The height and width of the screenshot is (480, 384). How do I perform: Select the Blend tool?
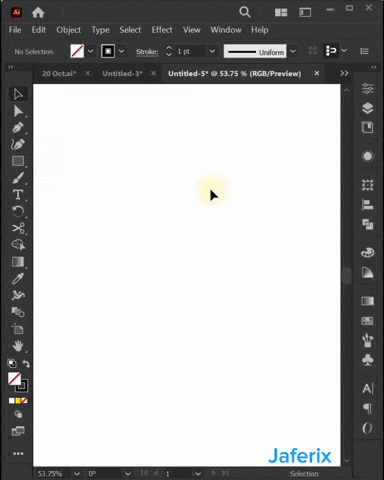[18, 312]
